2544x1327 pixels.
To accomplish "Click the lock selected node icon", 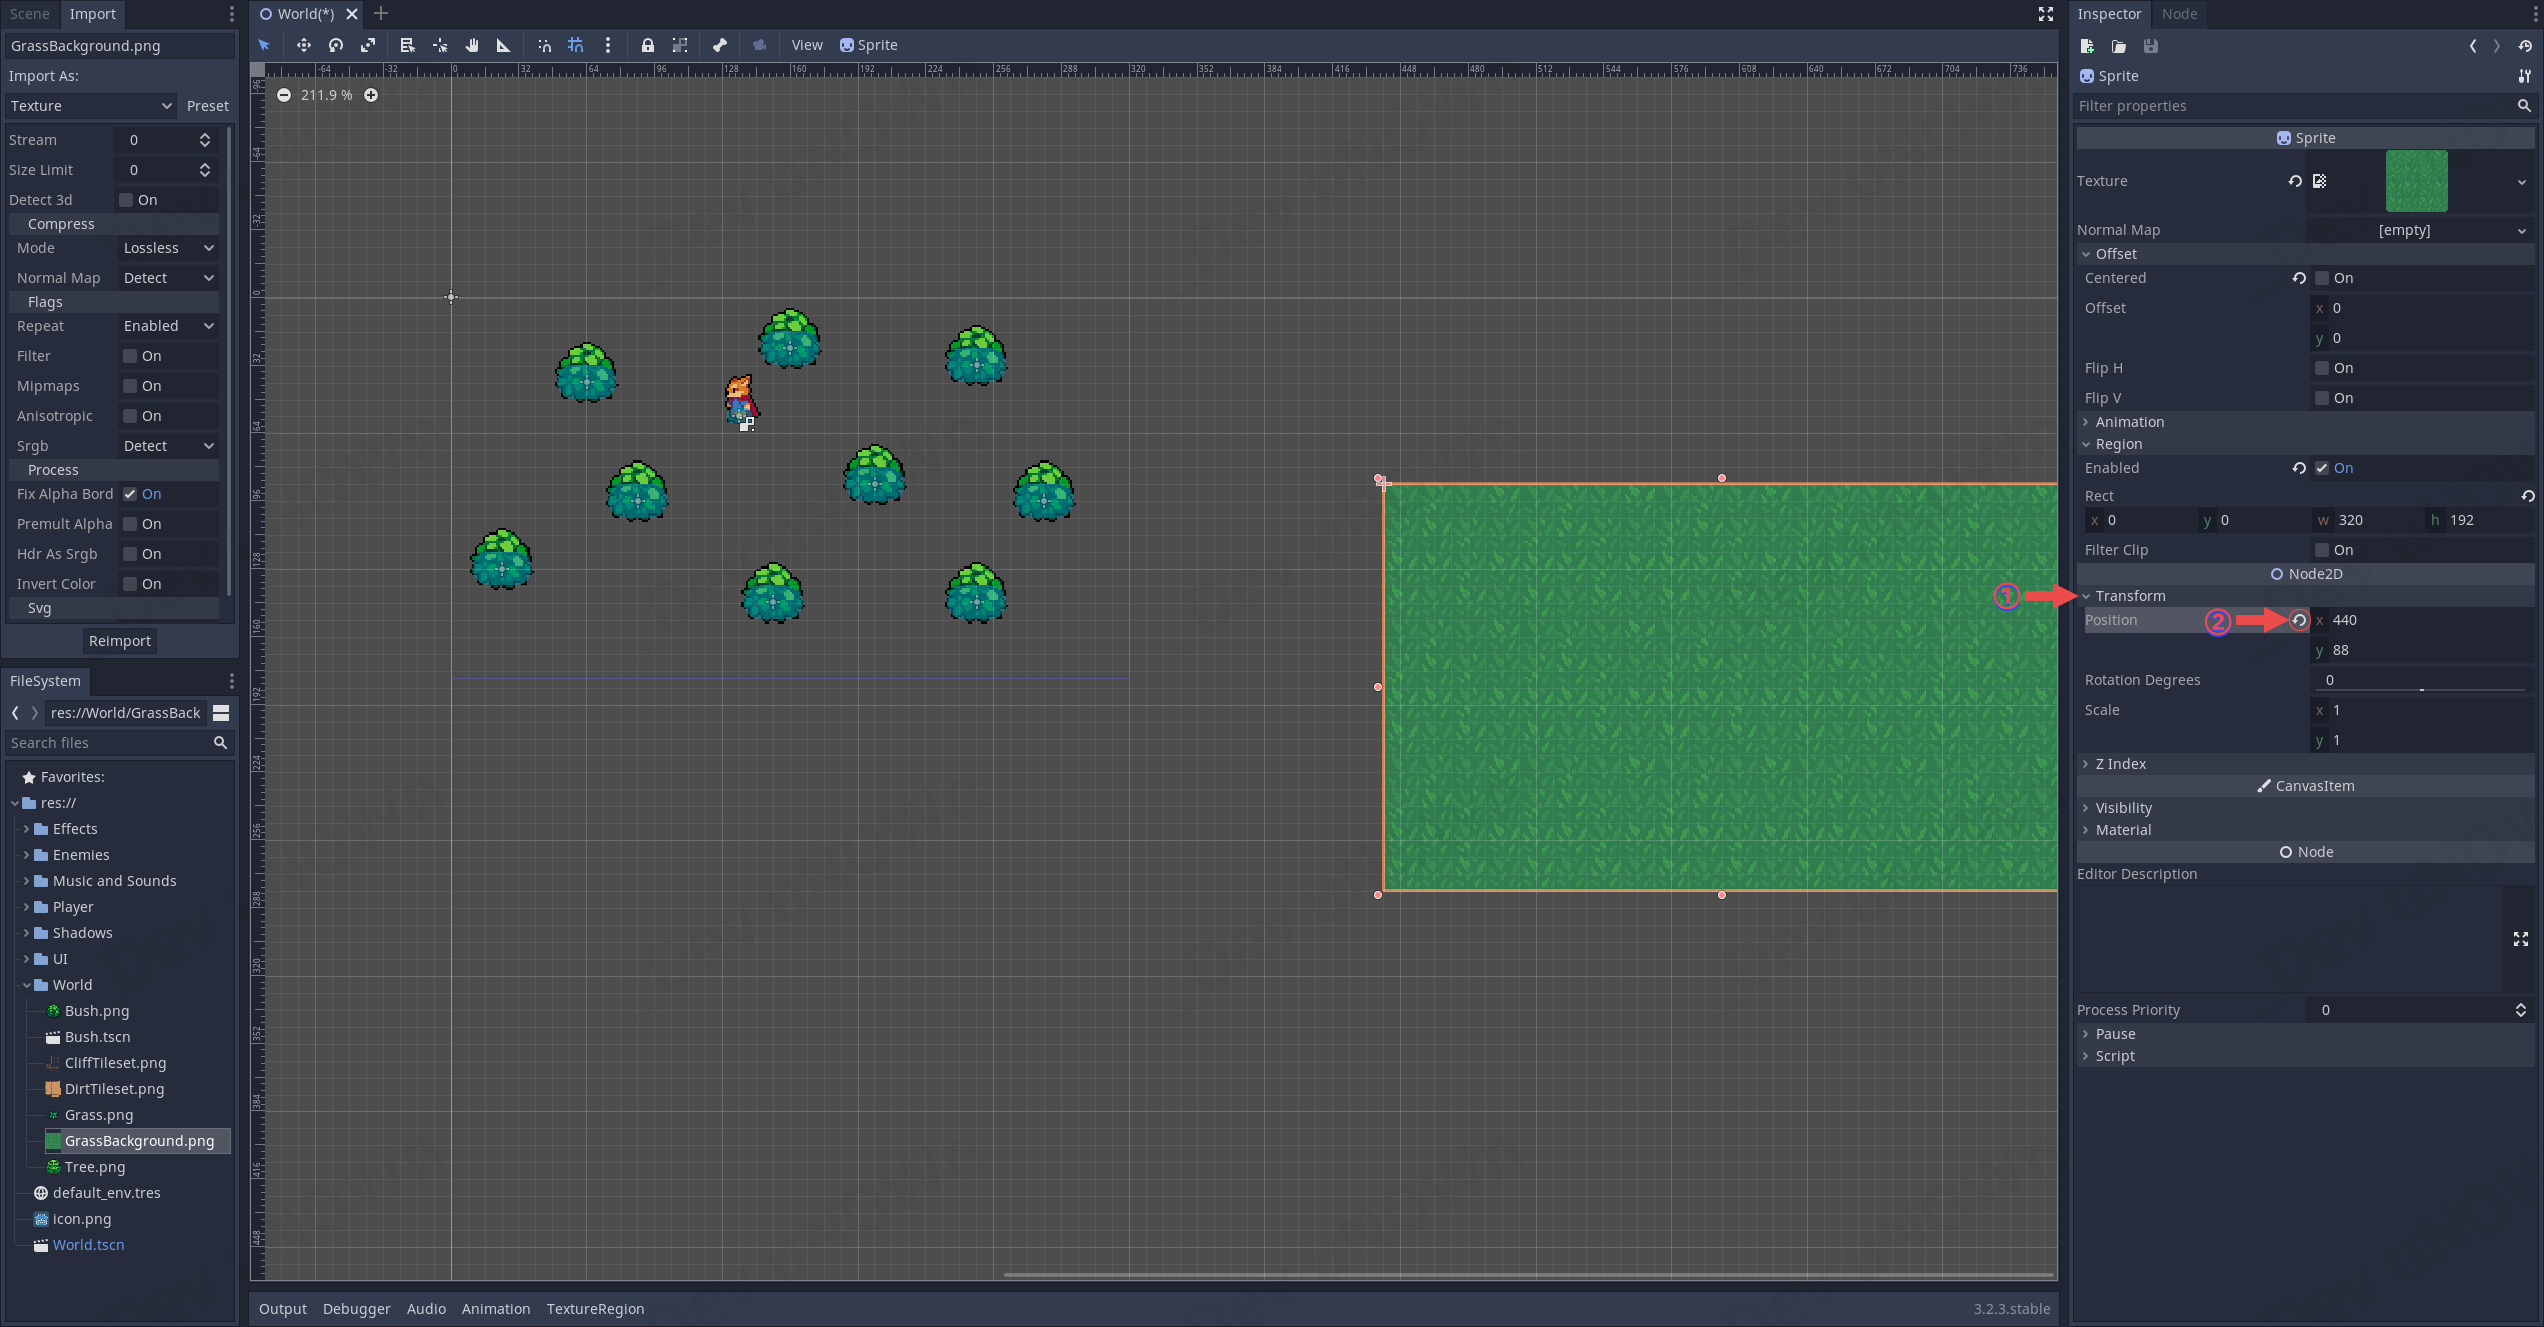I will (x=648, y=45).
